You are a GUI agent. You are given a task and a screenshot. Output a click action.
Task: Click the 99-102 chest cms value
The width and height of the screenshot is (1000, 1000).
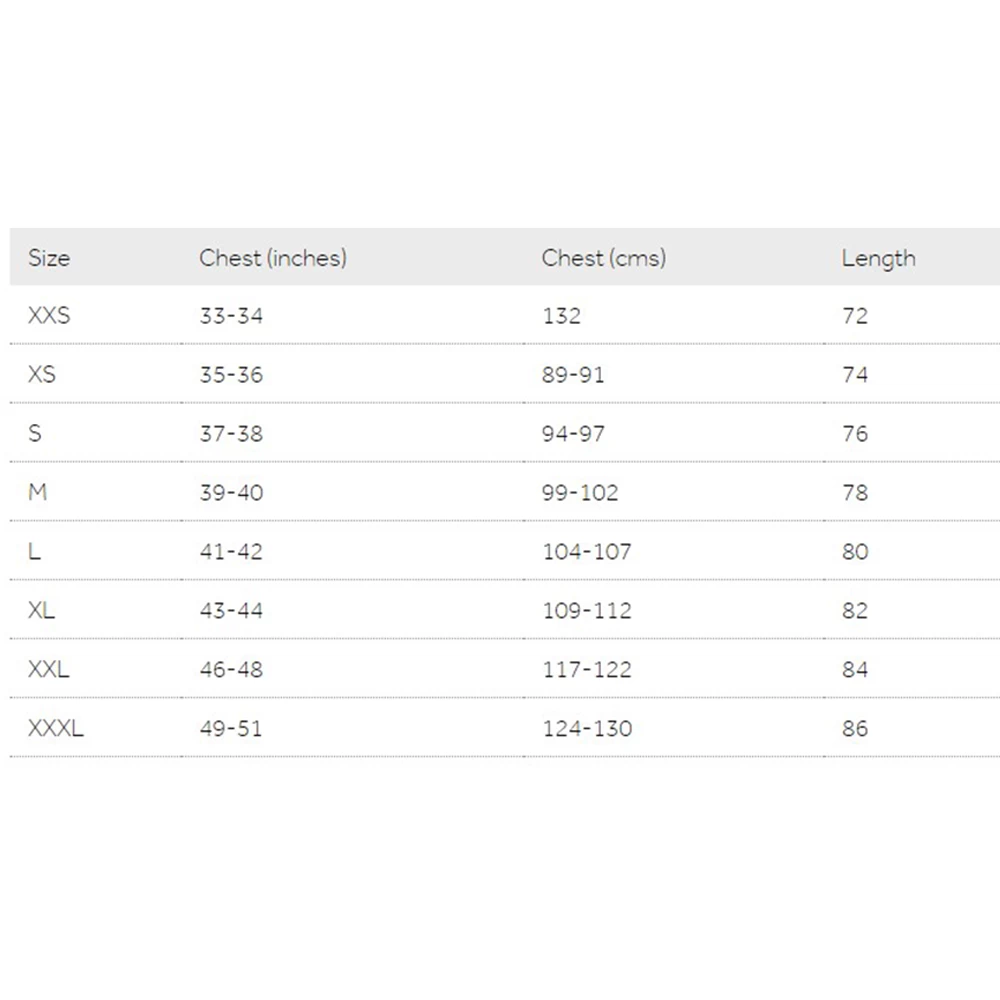click(x=580, y=493)
